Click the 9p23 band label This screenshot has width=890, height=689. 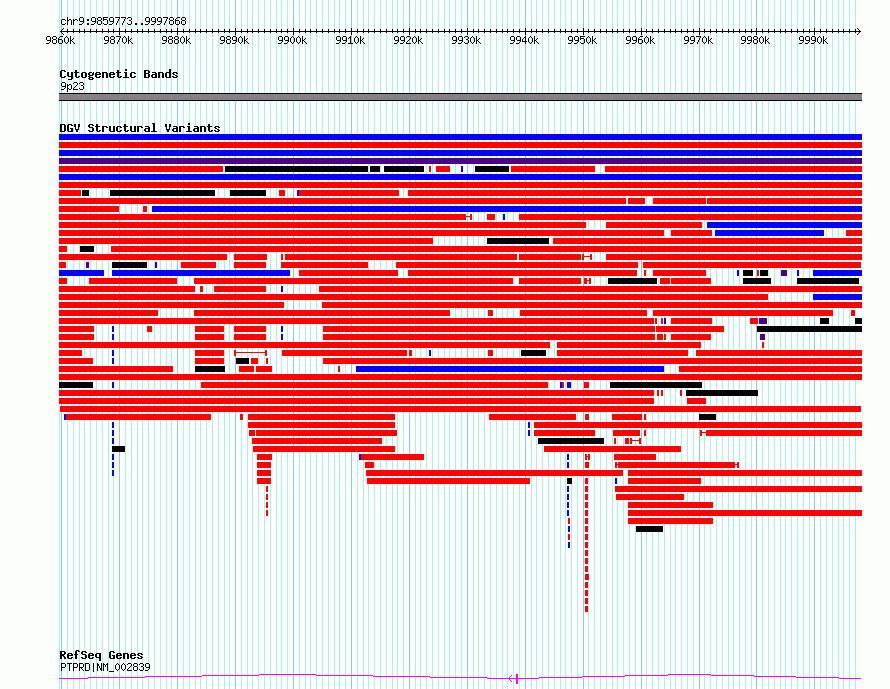(x=72, y=86)
